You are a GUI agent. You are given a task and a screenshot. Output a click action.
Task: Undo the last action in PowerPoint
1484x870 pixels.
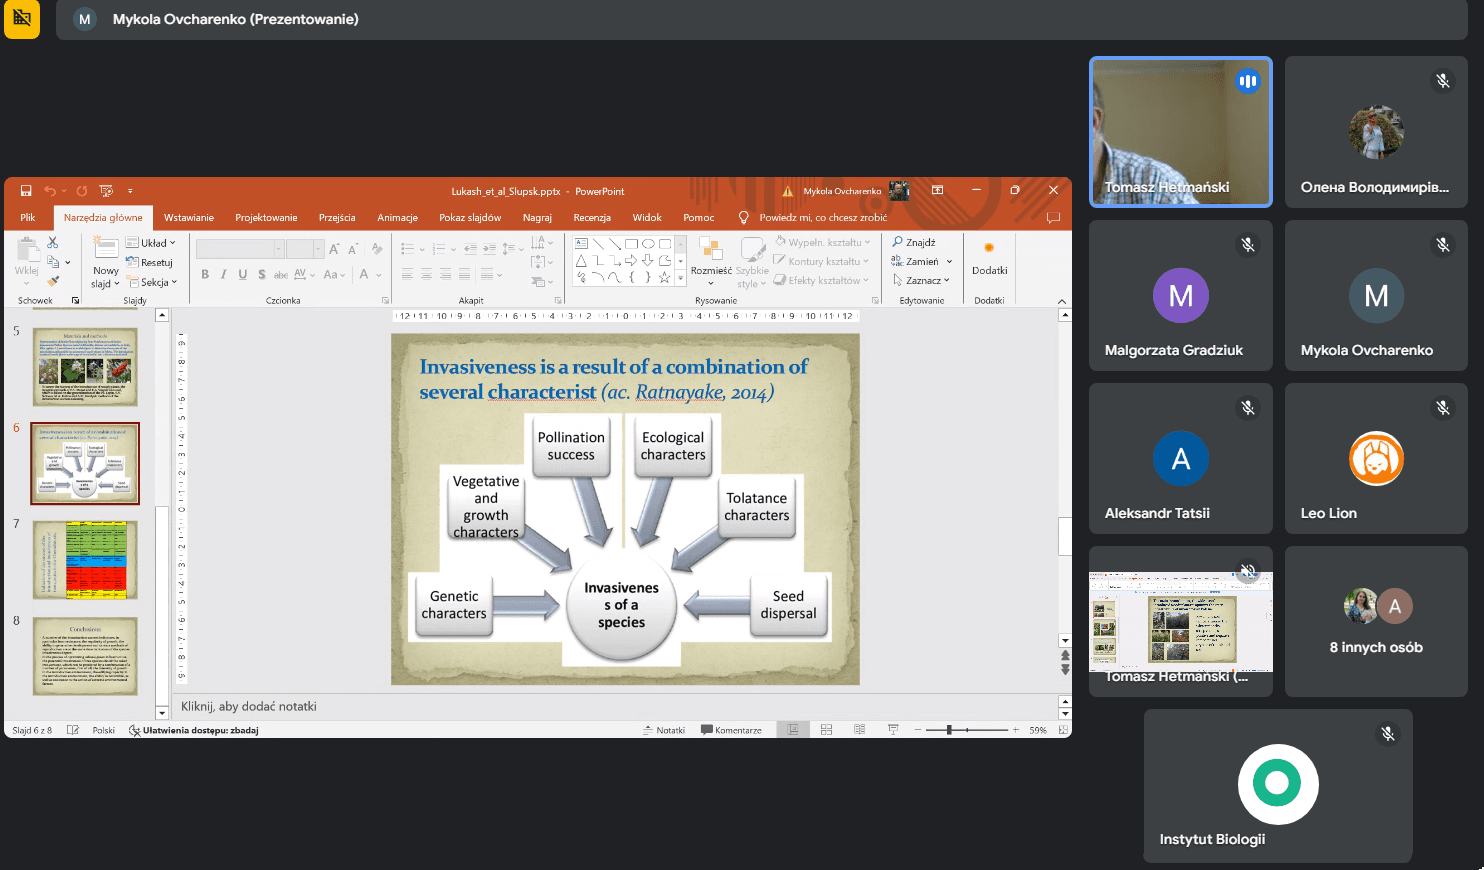49,191
